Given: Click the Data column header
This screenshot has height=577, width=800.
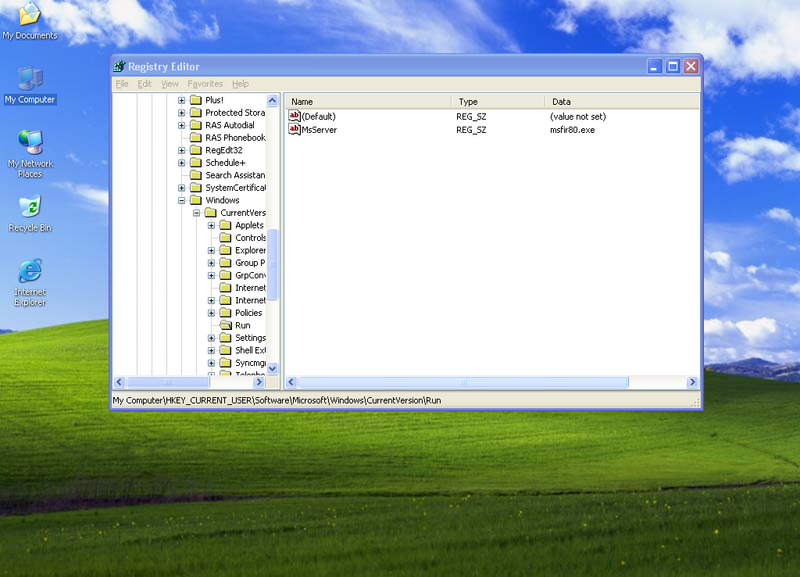Looking at the screenshot, I should (x=622, y=102).
